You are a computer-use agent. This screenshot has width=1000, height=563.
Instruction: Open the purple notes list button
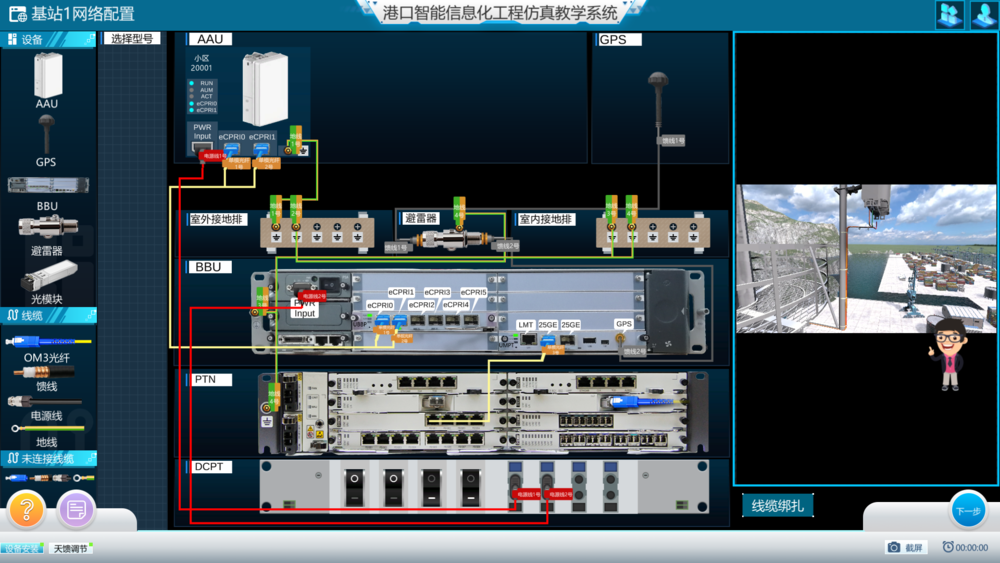tap(76, 510)
